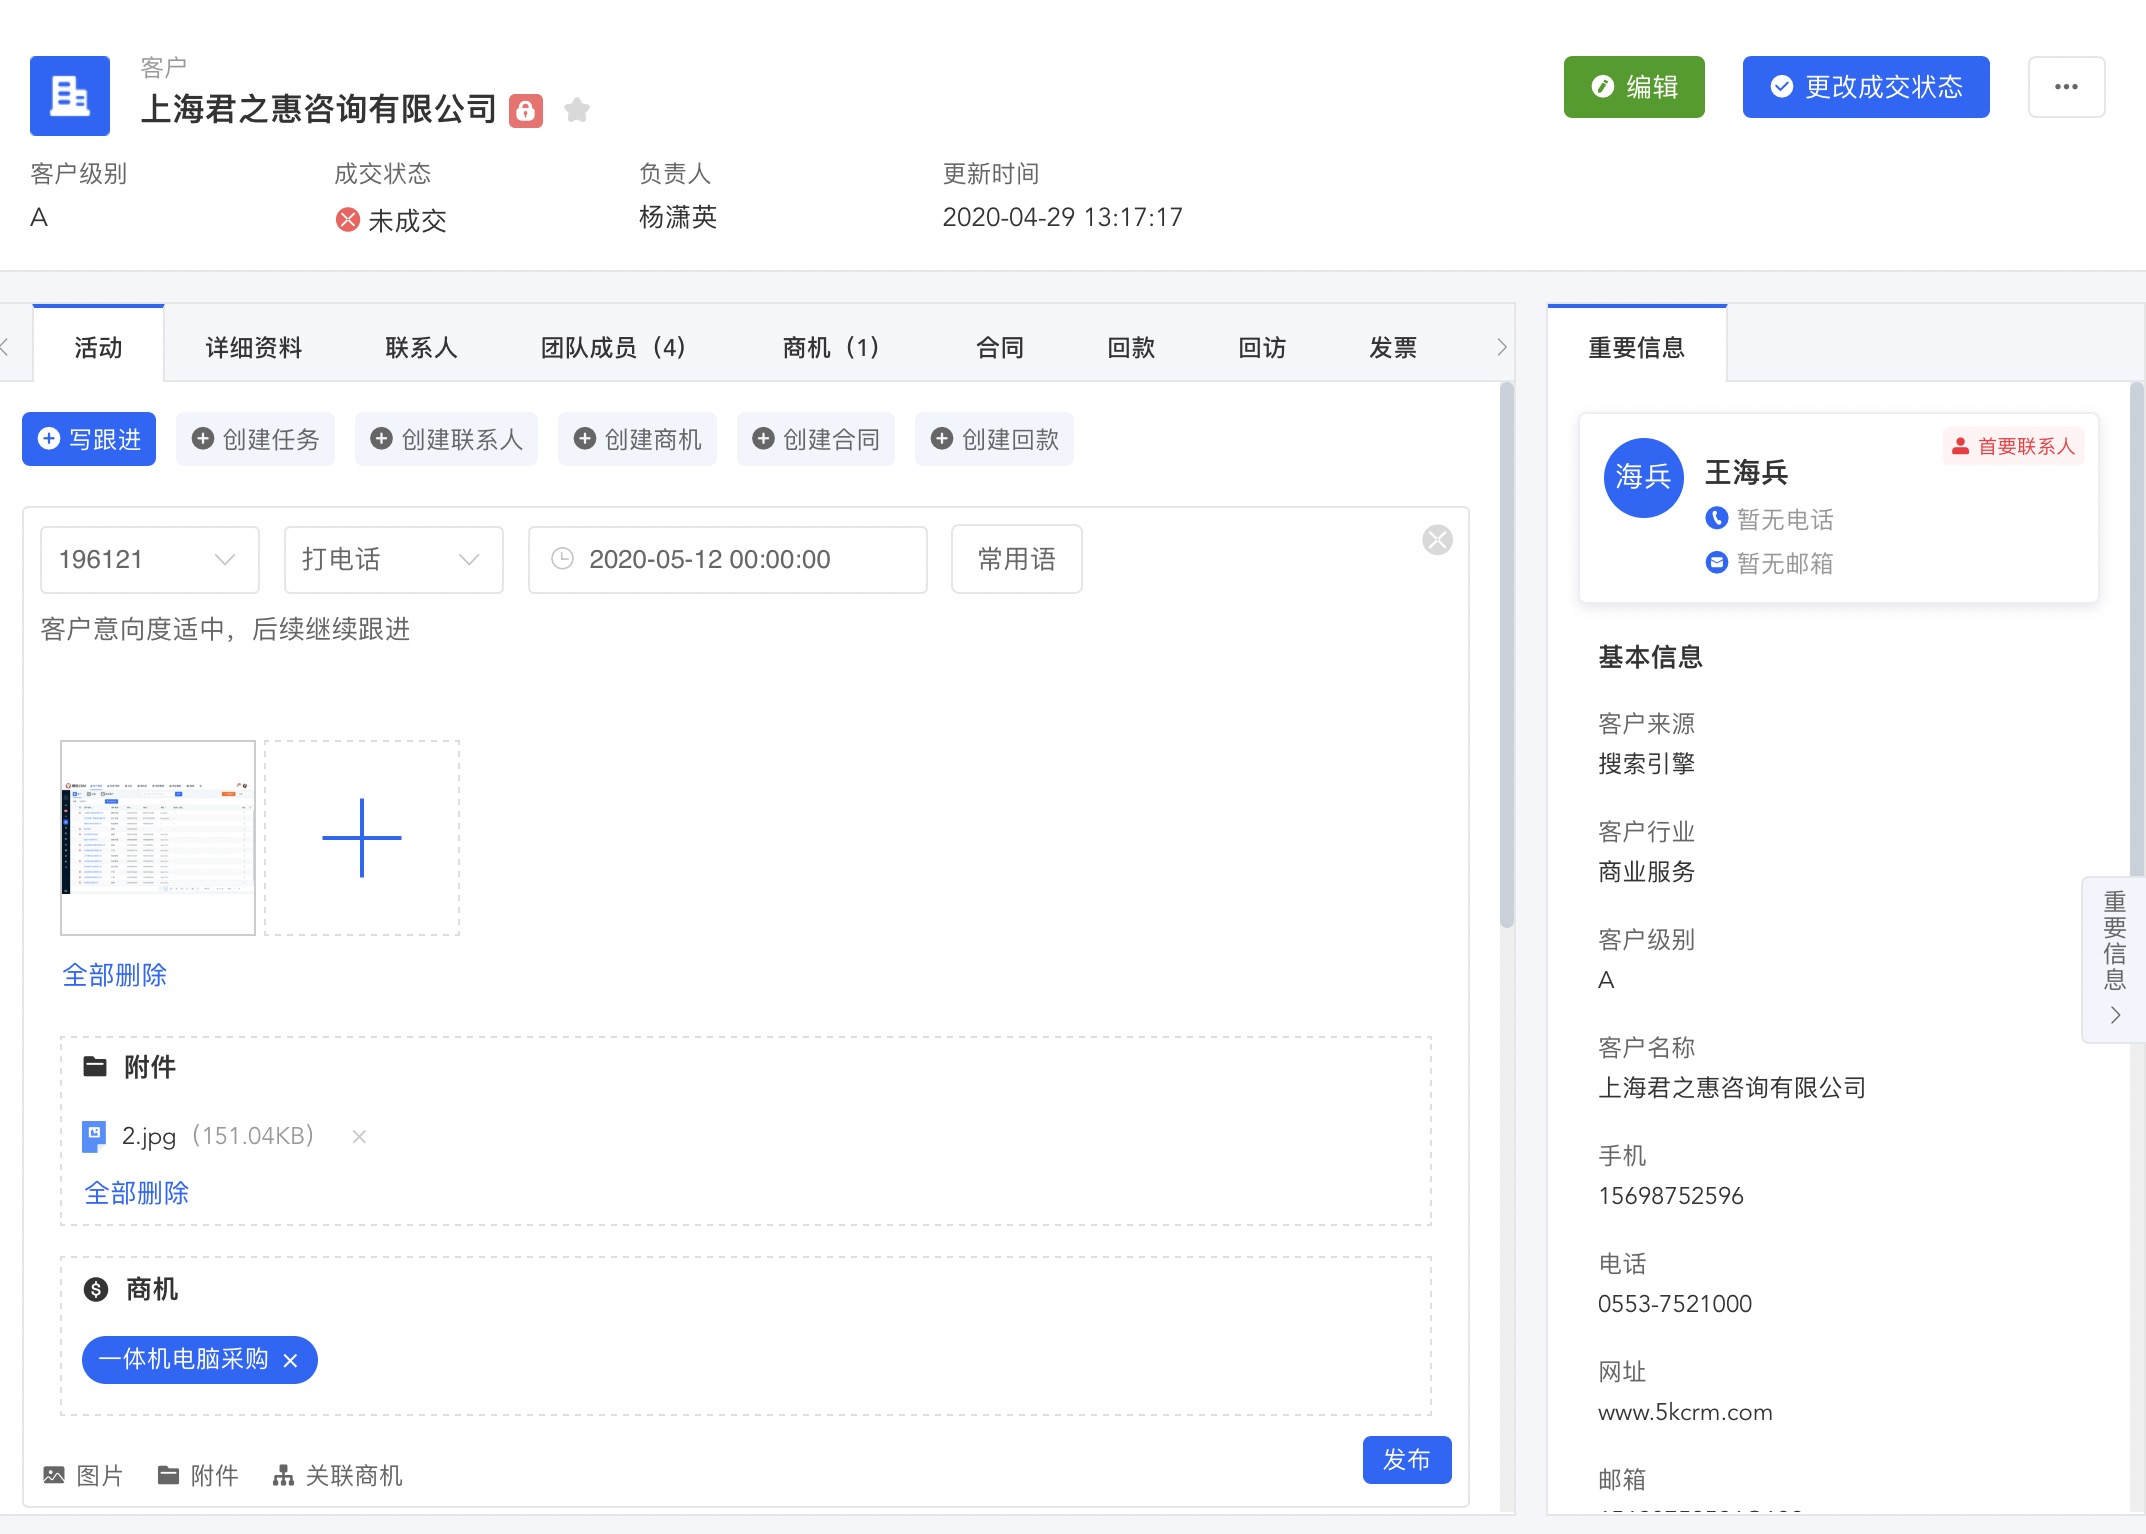Expand the 打电话 follow-up type dropdown
2146x1534 pixels.
(393, 559)
